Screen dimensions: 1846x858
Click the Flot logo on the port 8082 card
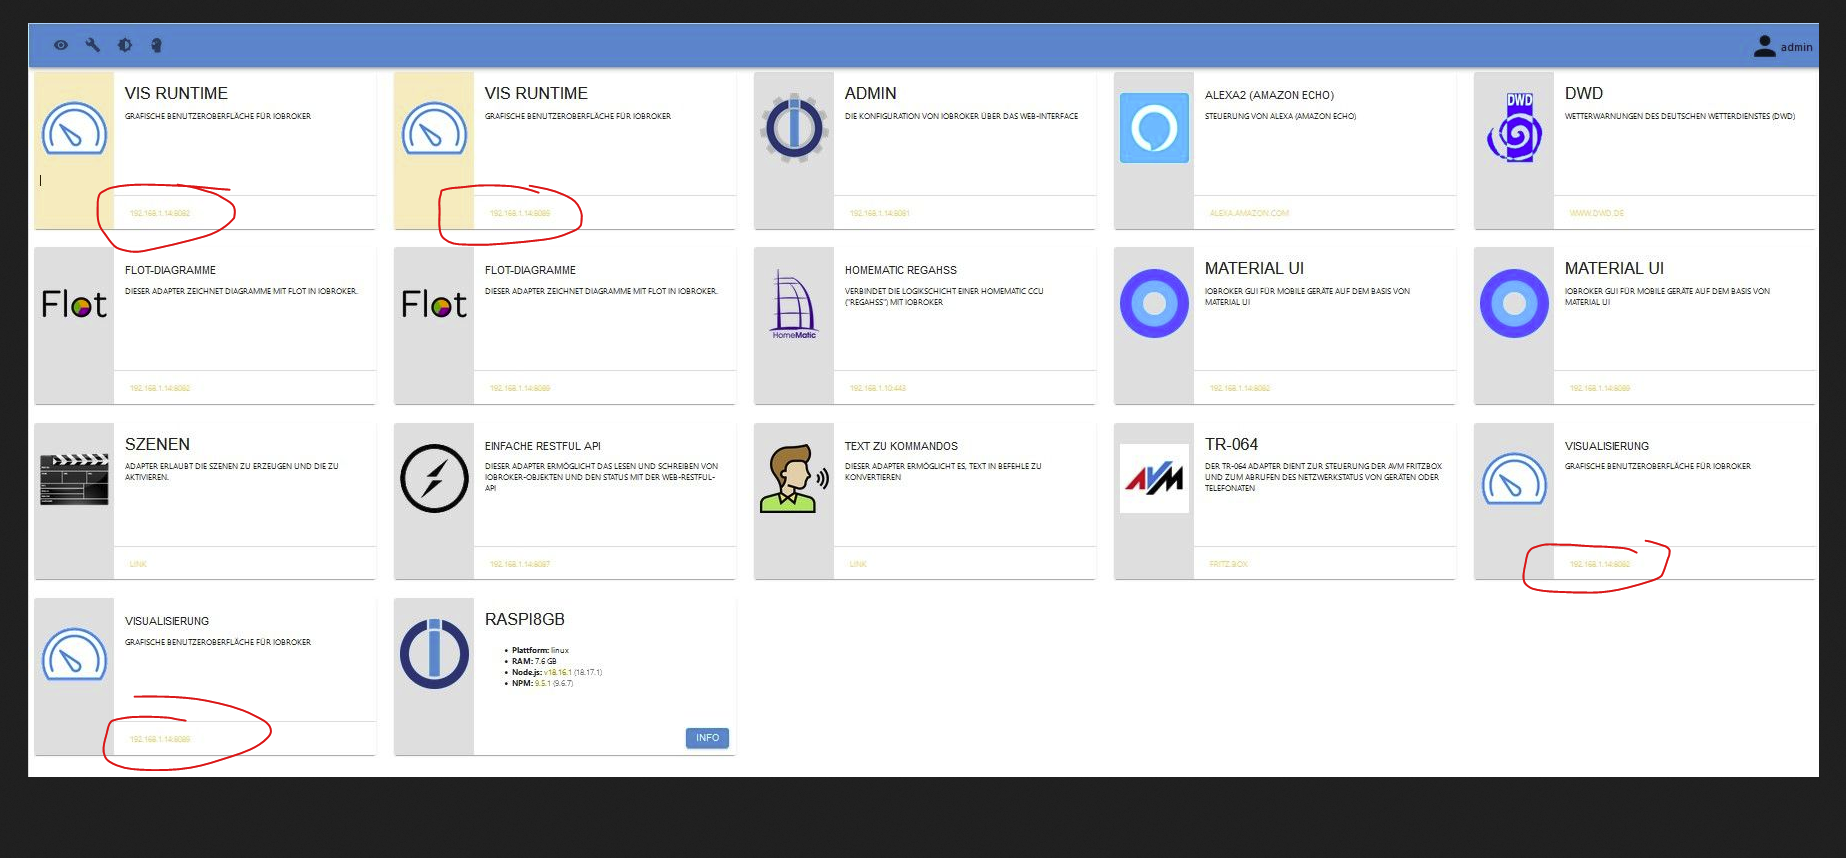(x=74, y=304)
